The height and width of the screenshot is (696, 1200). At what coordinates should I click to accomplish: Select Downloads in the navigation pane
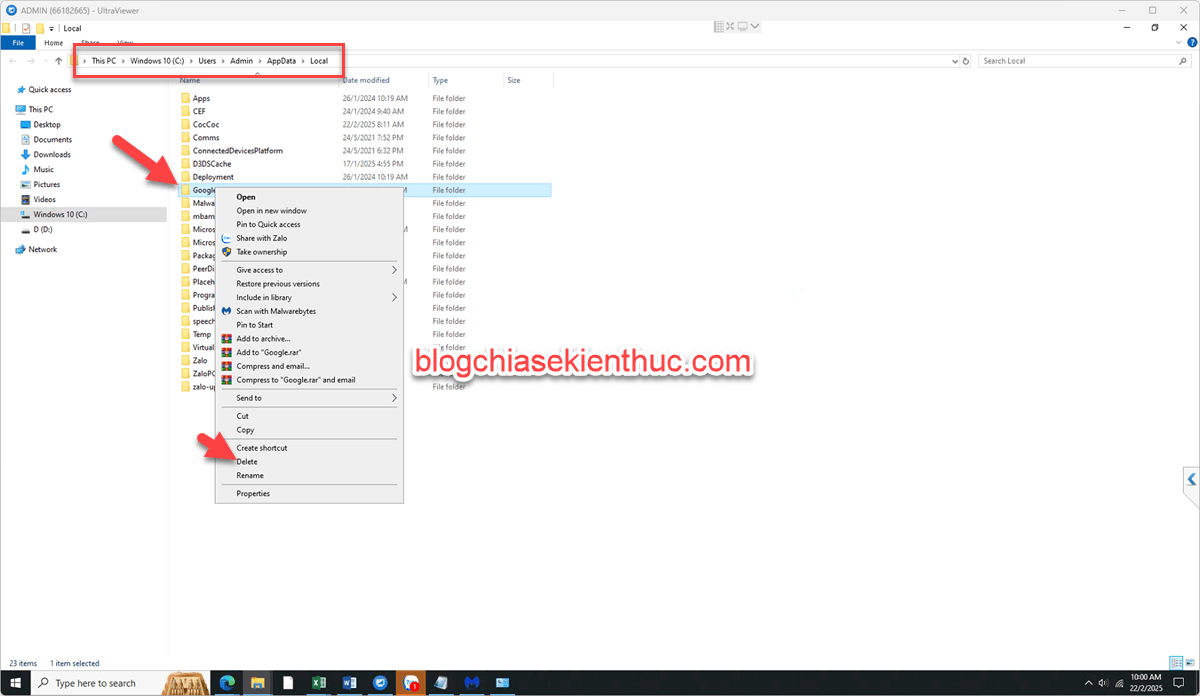click(x=52, y=155)
